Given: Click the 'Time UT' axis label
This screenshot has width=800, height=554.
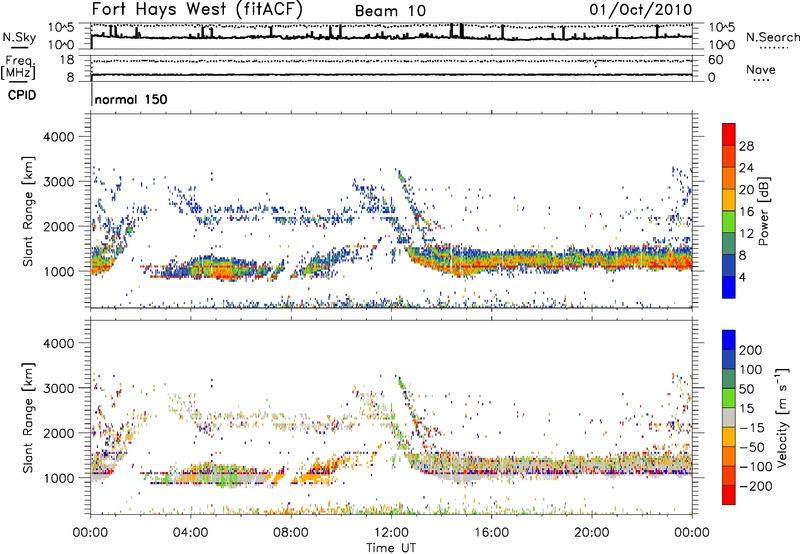Looking at the screenshot, I should point(391,548).
